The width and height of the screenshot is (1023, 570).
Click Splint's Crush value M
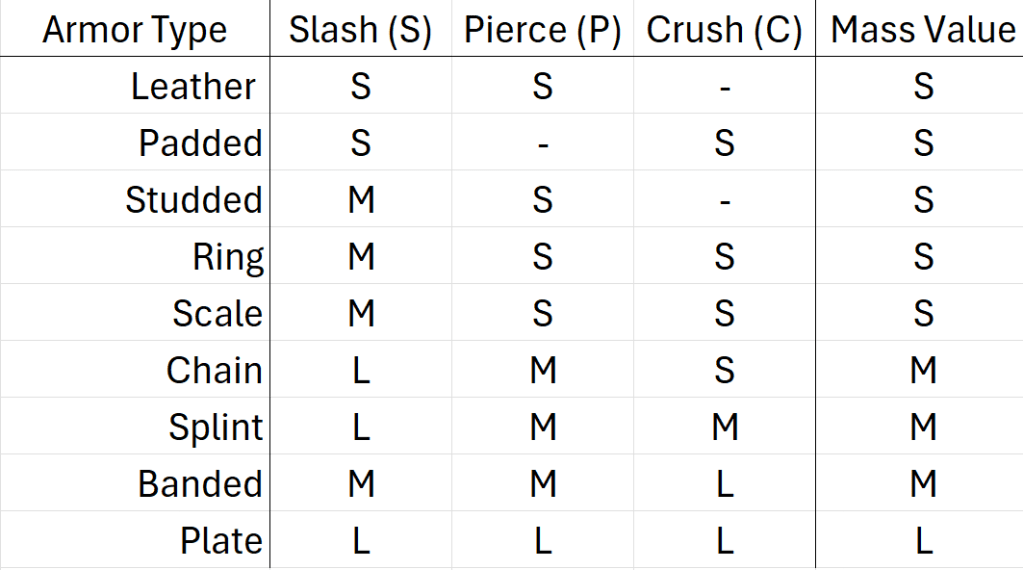pyautogui.click(x=724, y=427)
